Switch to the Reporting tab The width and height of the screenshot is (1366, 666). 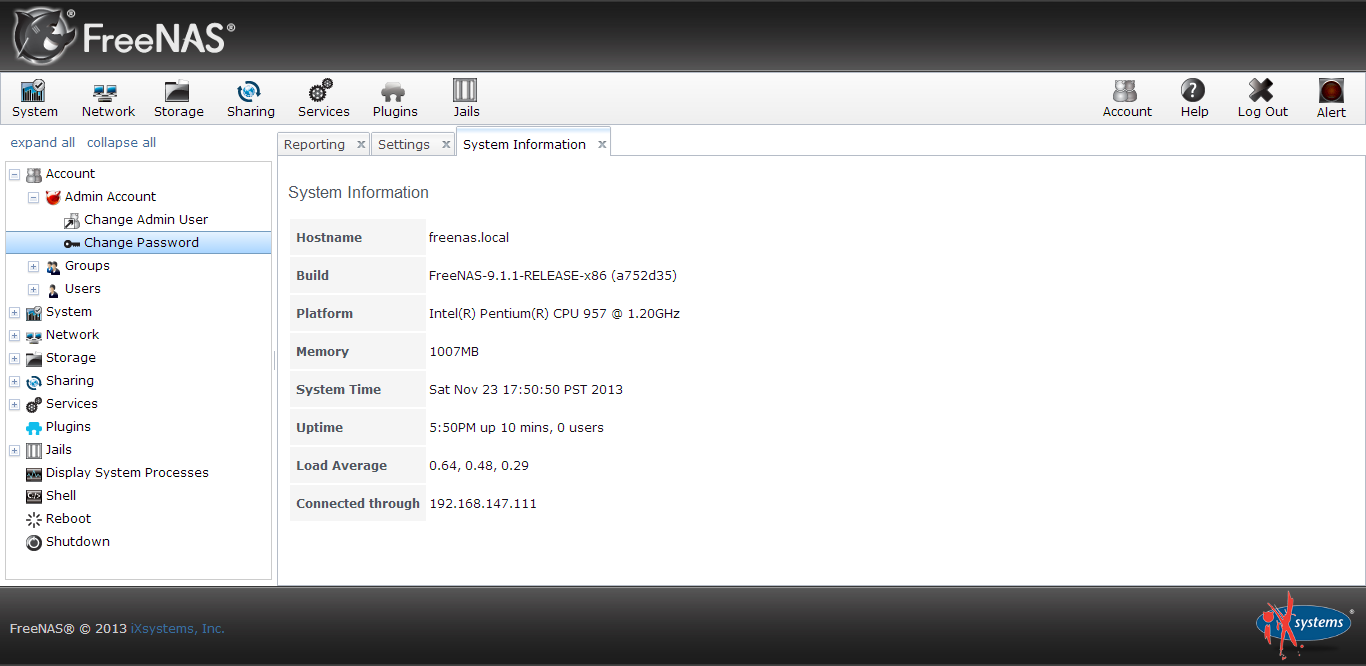314,144
